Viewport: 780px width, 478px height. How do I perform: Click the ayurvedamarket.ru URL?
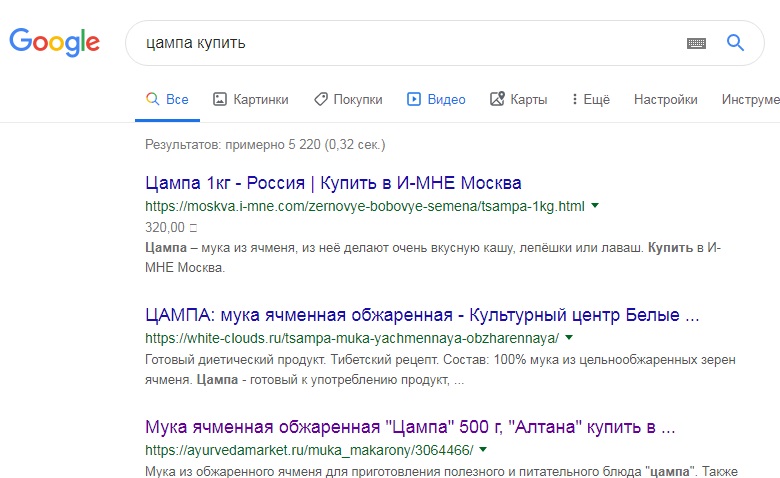coord(309,450)
